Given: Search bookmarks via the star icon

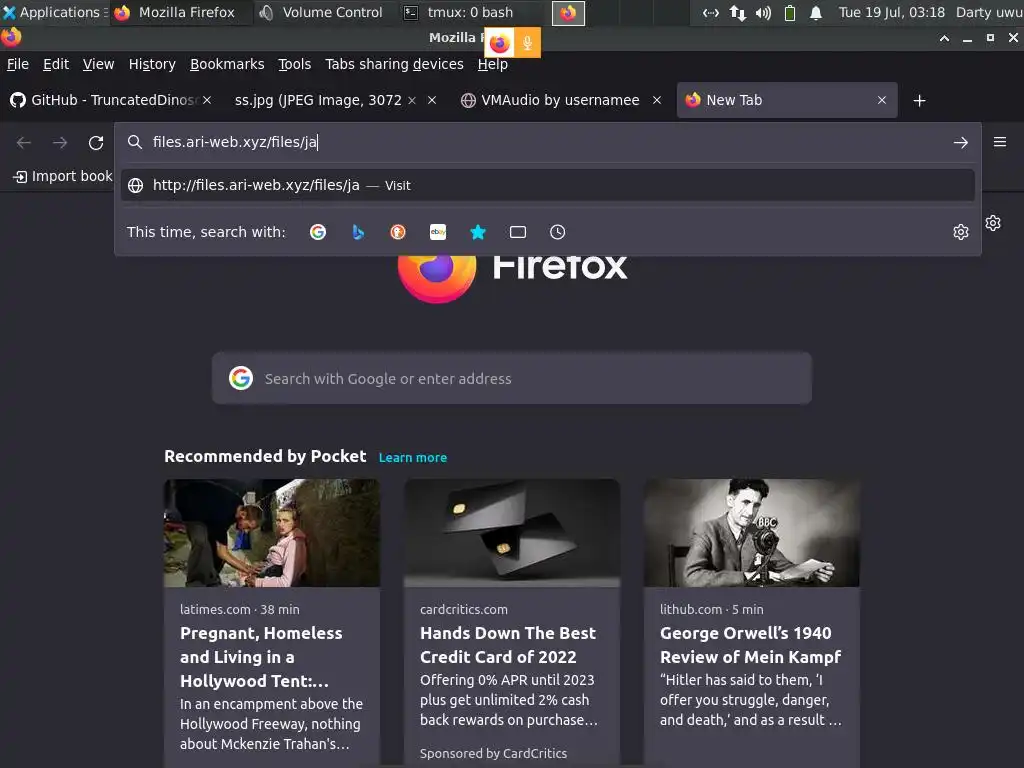Looking at the screenshot, I should coord(478,232).
